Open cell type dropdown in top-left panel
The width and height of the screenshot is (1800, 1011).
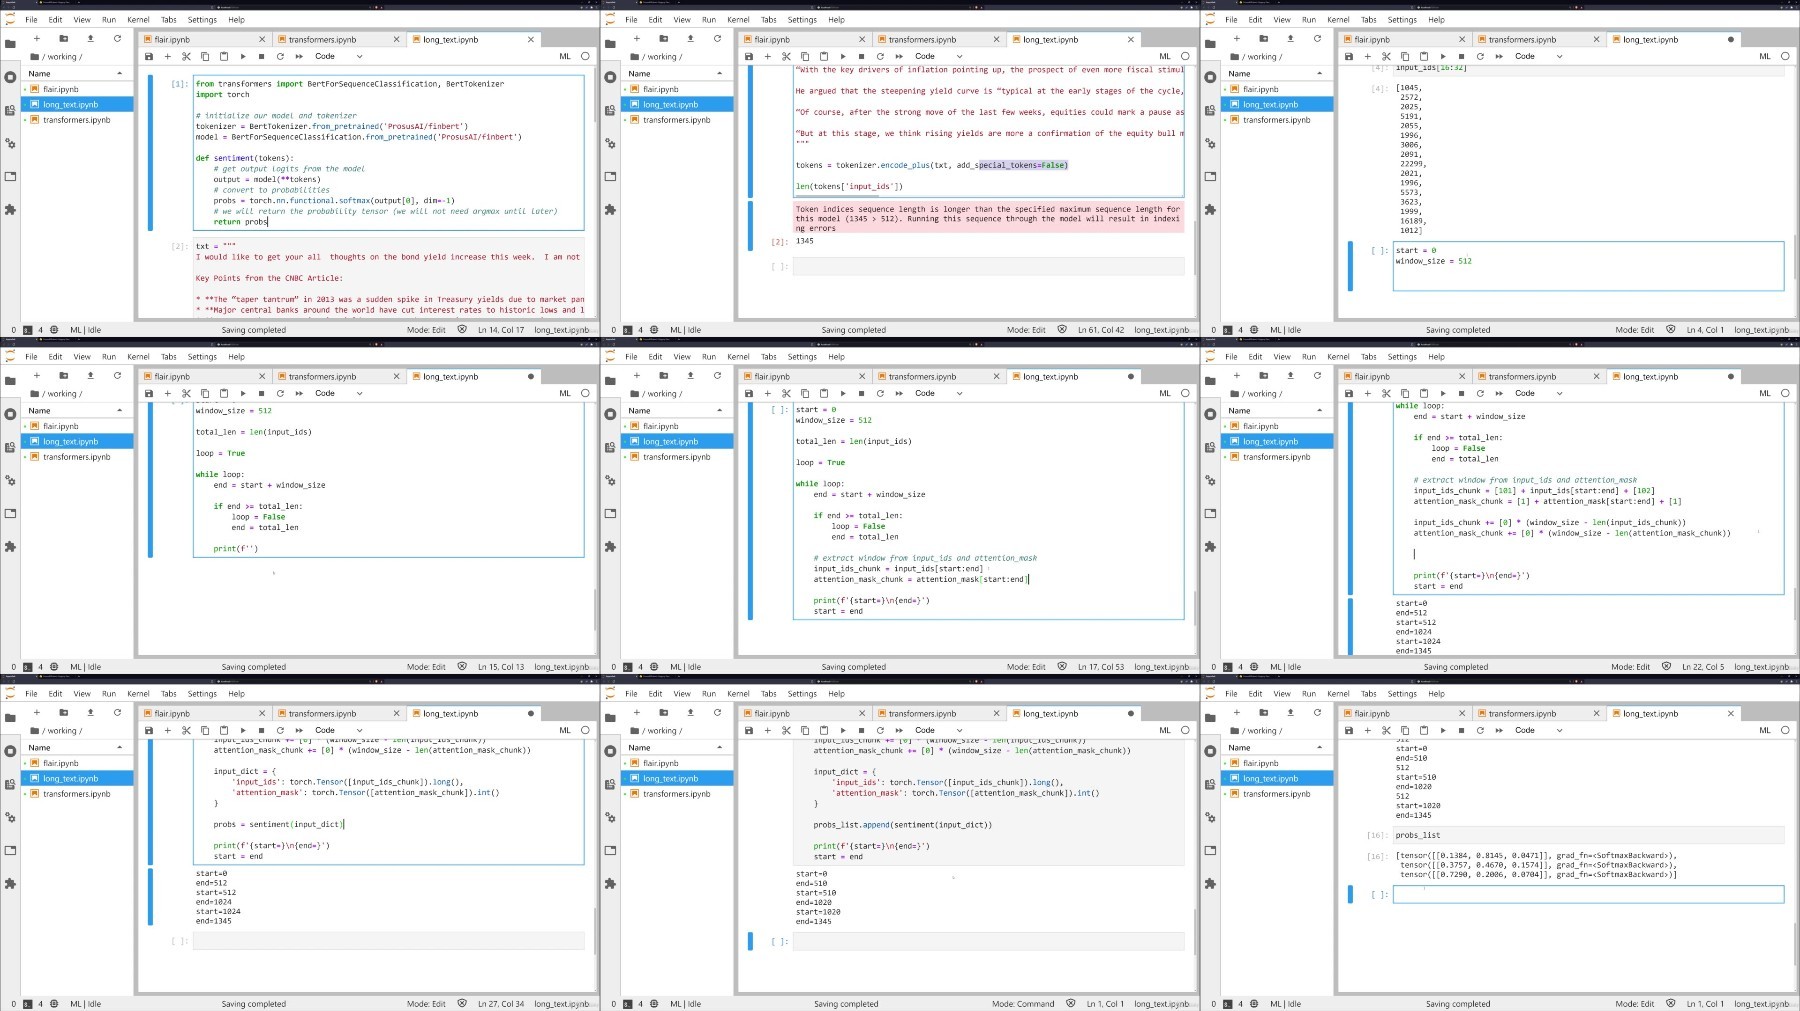click(x=338, y=56)
